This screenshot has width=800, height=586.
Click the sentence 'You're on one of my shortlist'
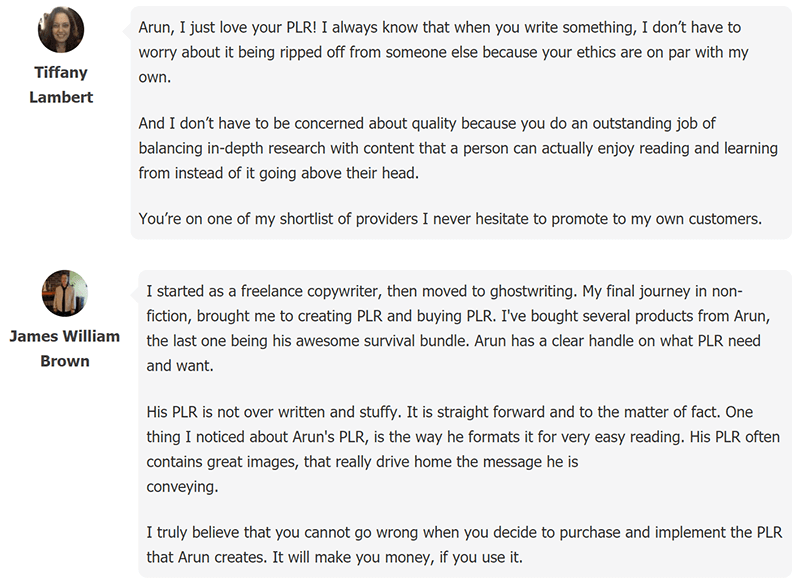coord(450,219)
